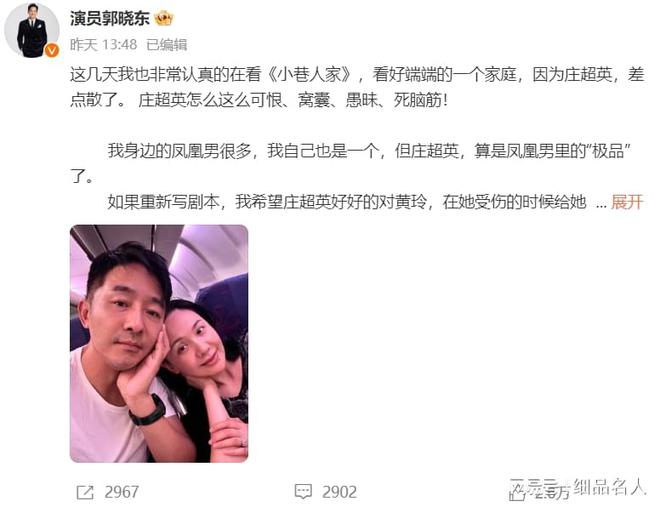Click the repost share icon

(85, 492)
